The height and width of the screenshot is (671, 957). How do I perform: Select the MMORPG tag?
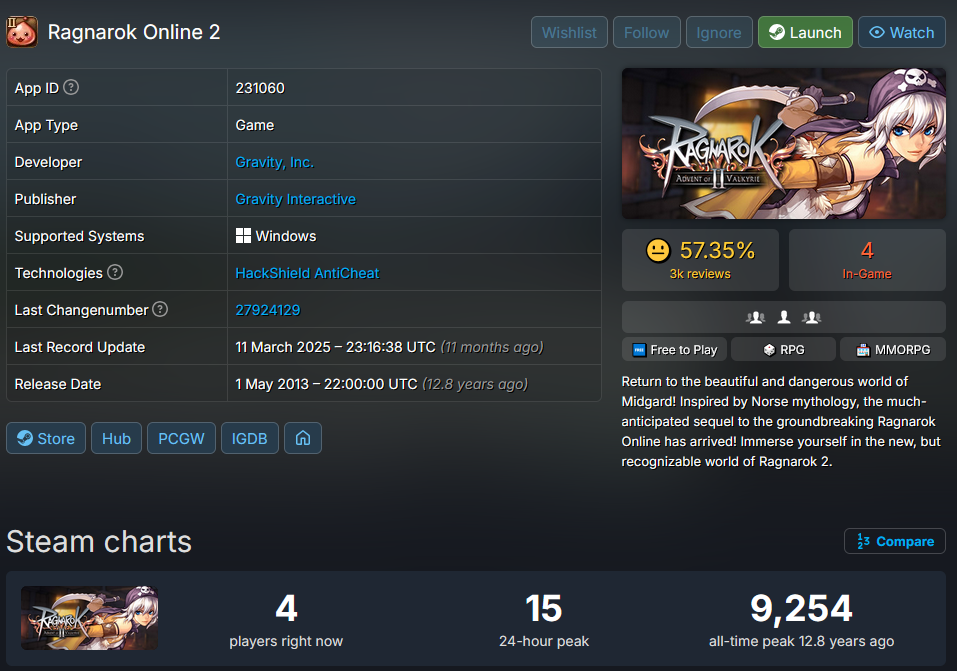click(x=893, y=349)
